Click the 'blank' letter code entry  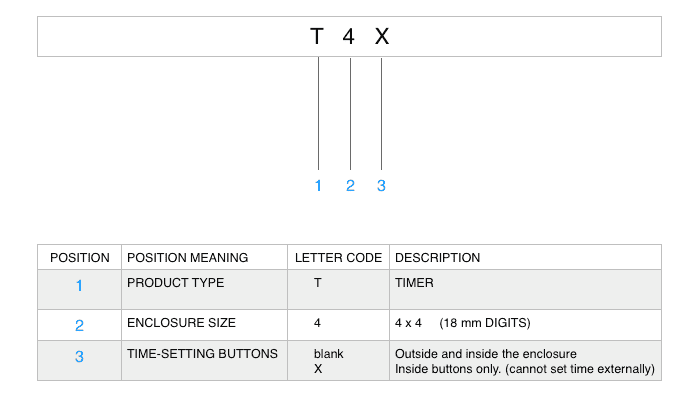329,354
